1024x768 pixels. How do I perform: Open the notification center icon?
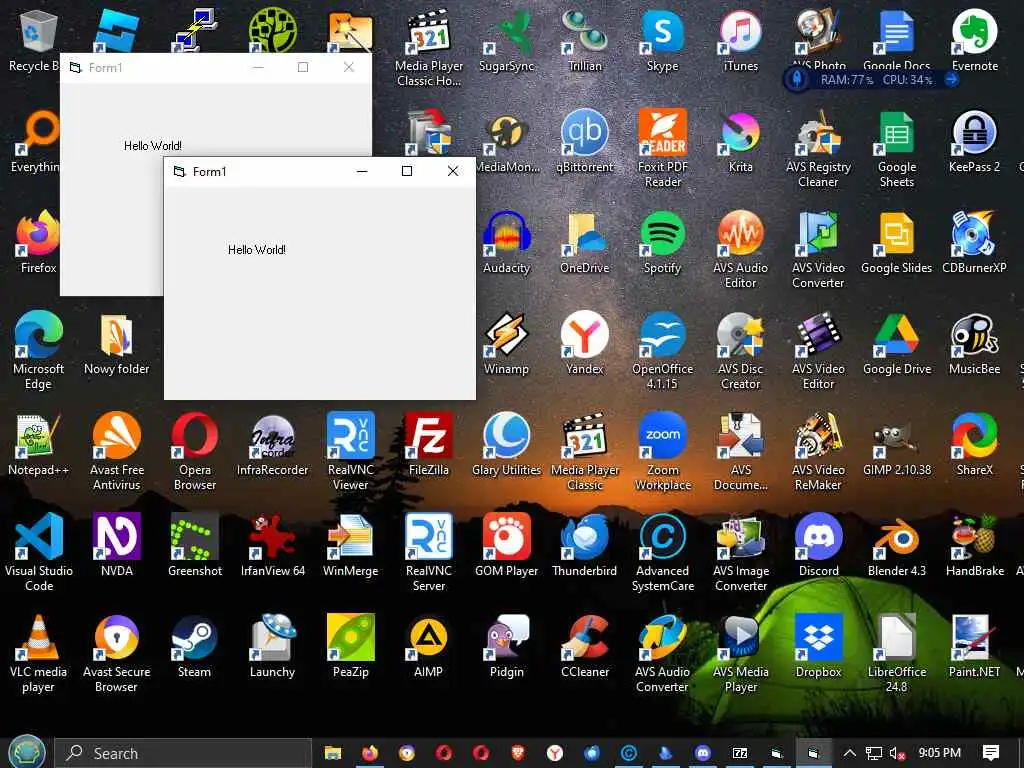pos(991,753)
